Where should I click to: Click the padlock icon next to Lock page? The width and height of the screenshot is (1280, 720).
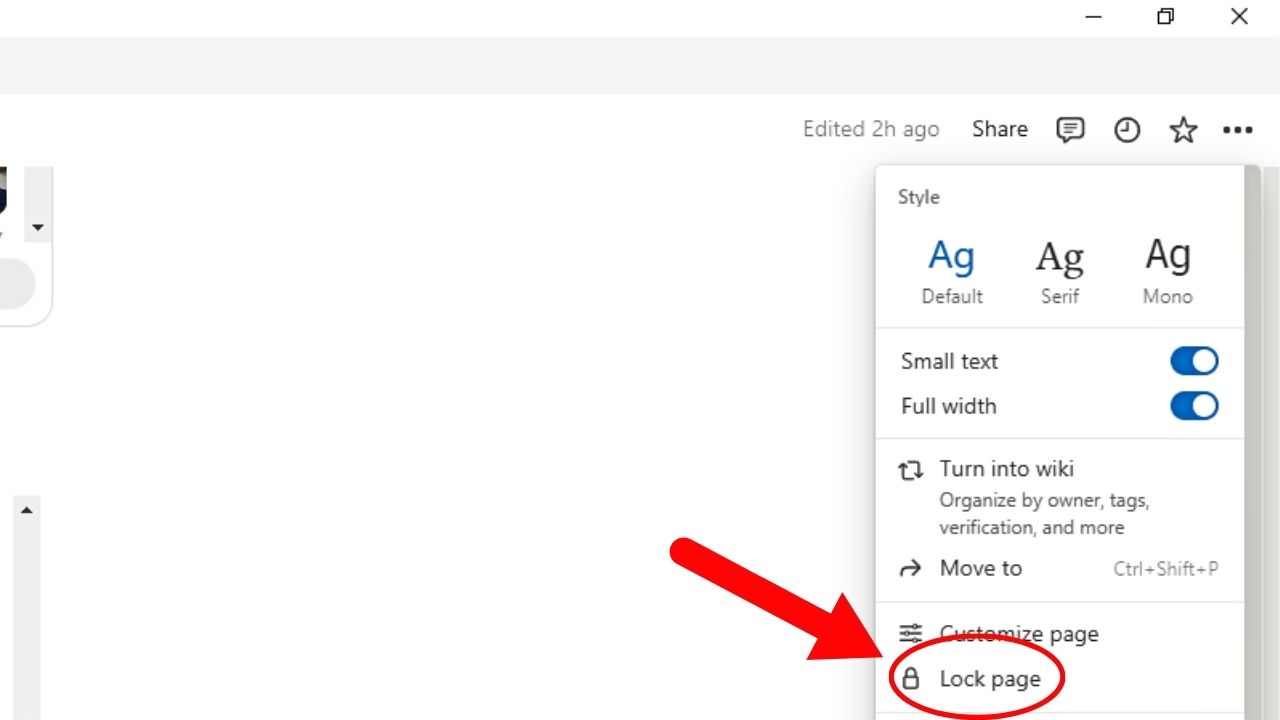pos(911,678)
